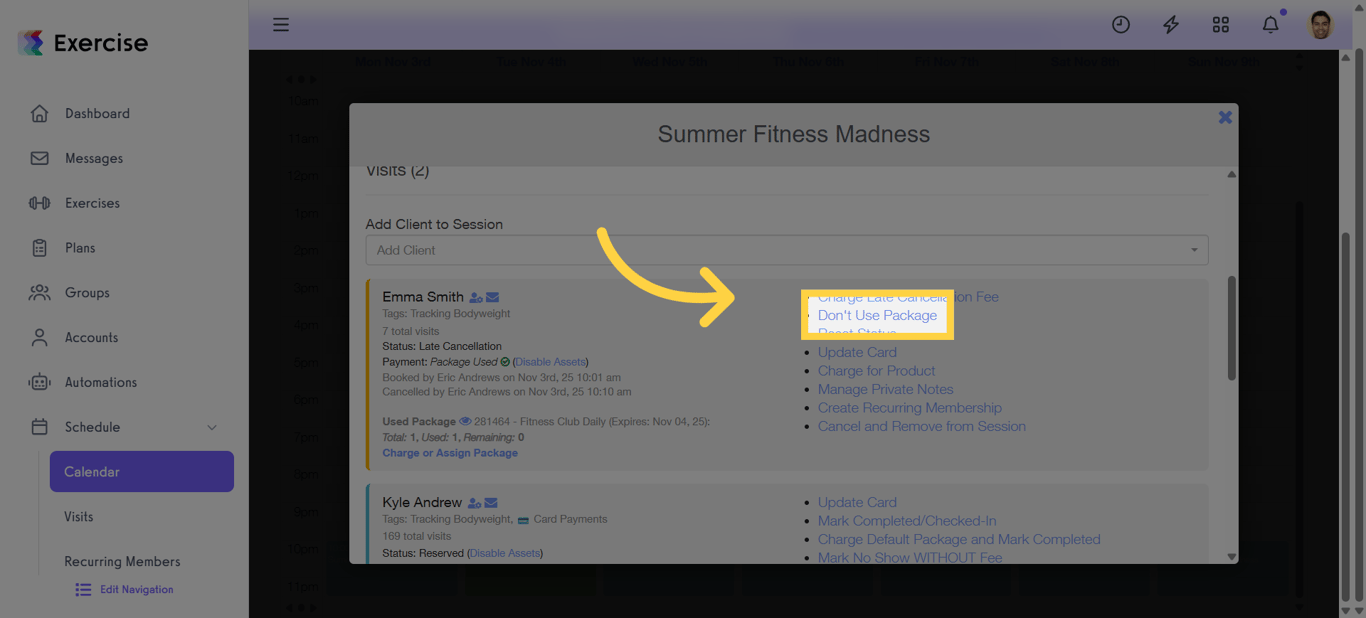
Task: Select the Calendar submenu item
Action: 142,472
